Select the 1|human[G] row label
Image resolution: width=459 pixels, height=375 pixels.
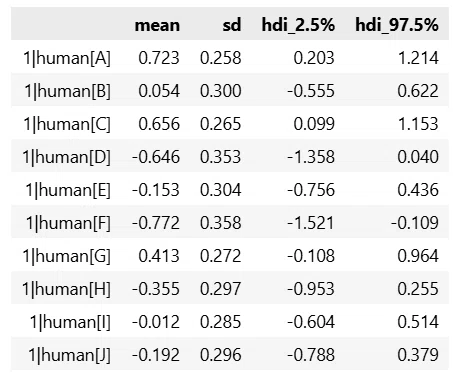pos(66,256)
